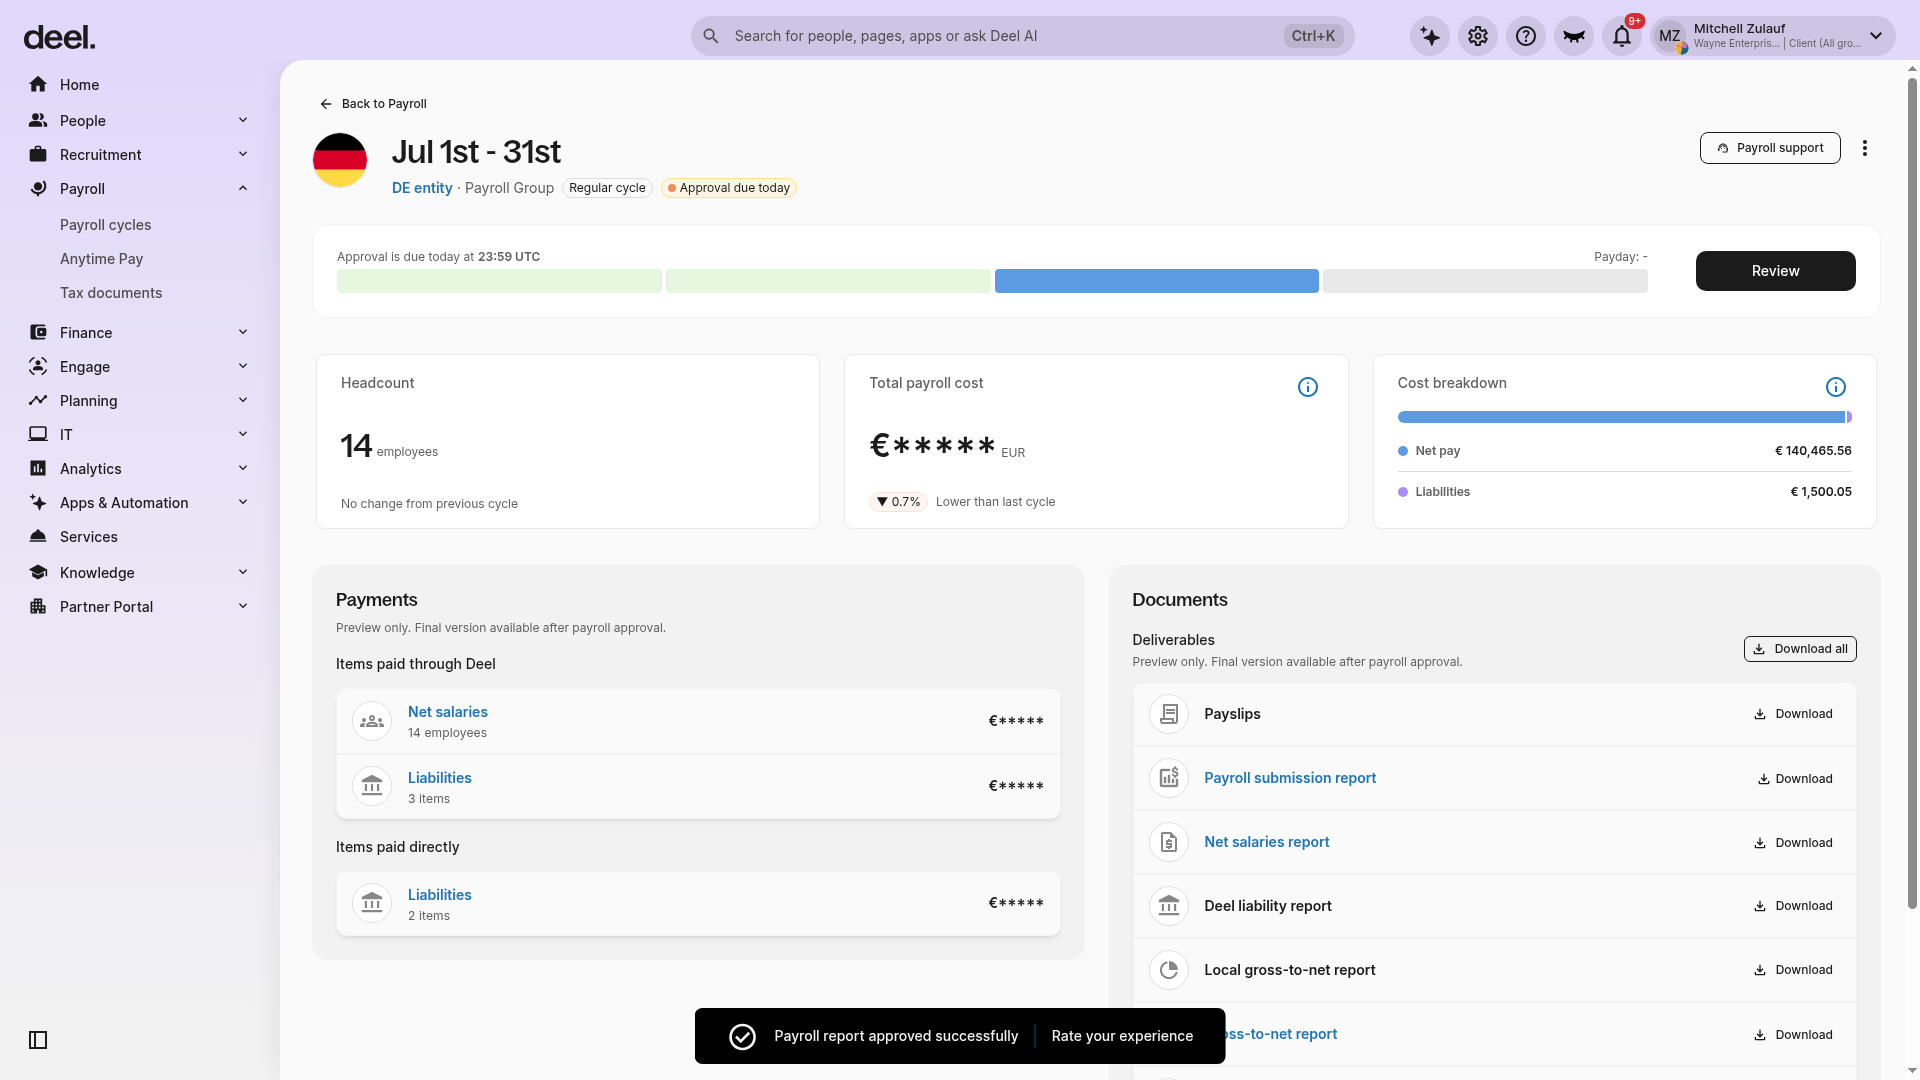Click Download all deliverables

[1800, 649]
